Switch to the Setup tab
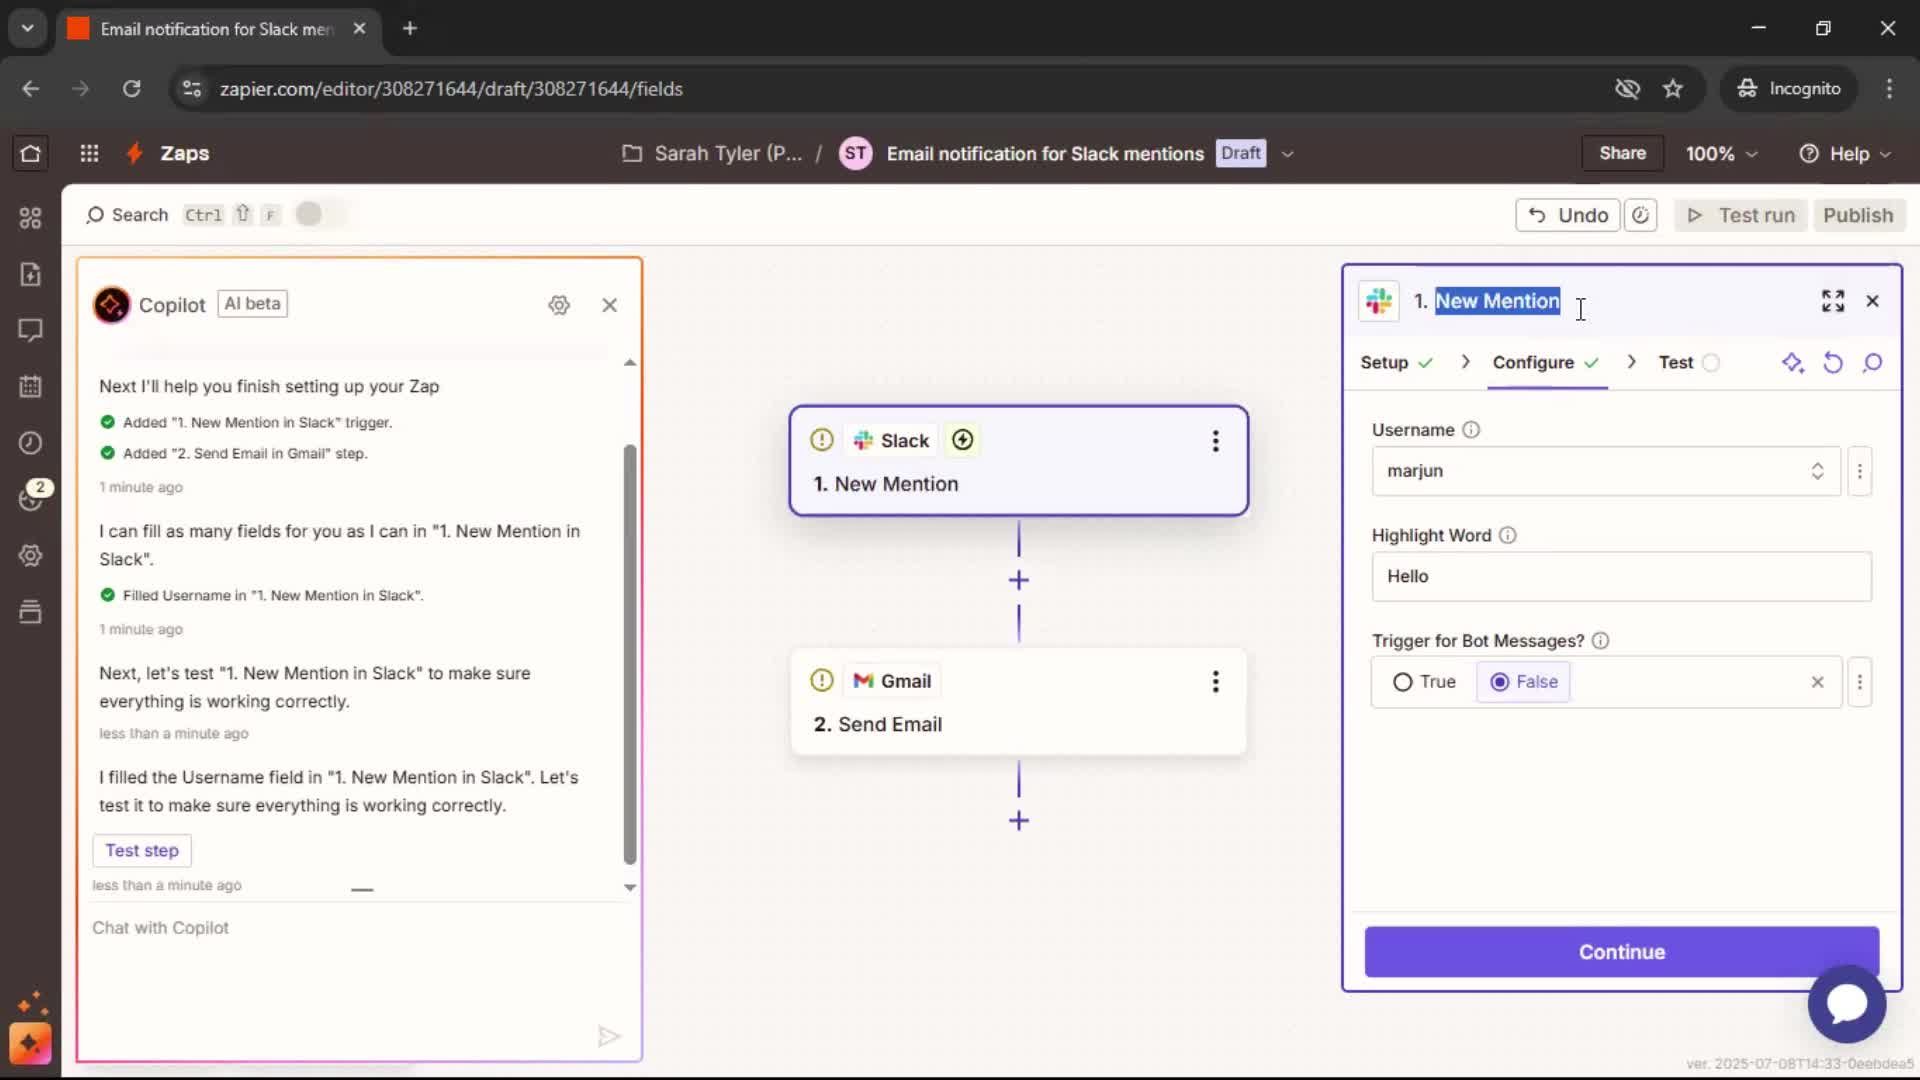 coord(1396,363)
